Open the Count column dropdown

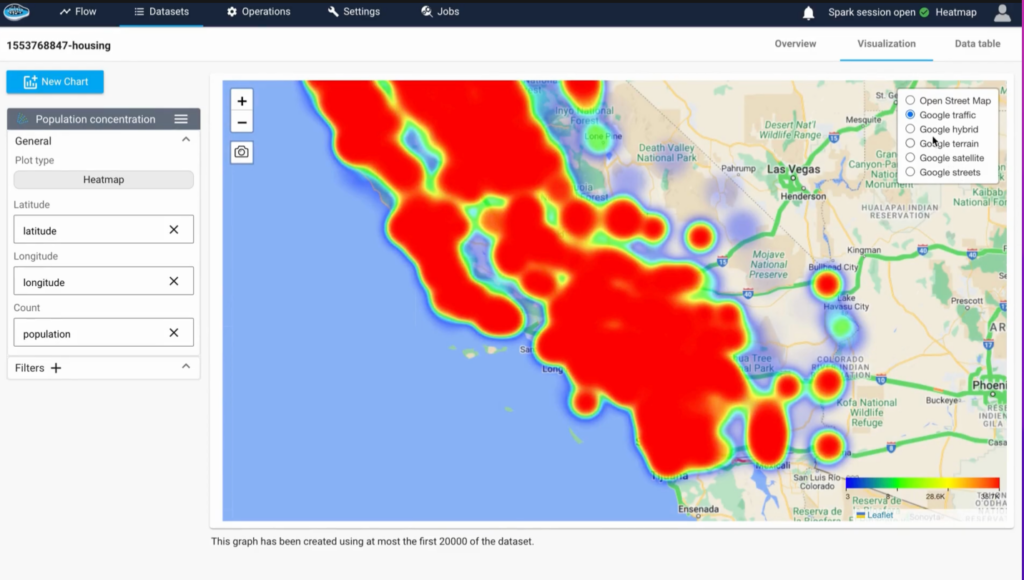coord(104,333)
